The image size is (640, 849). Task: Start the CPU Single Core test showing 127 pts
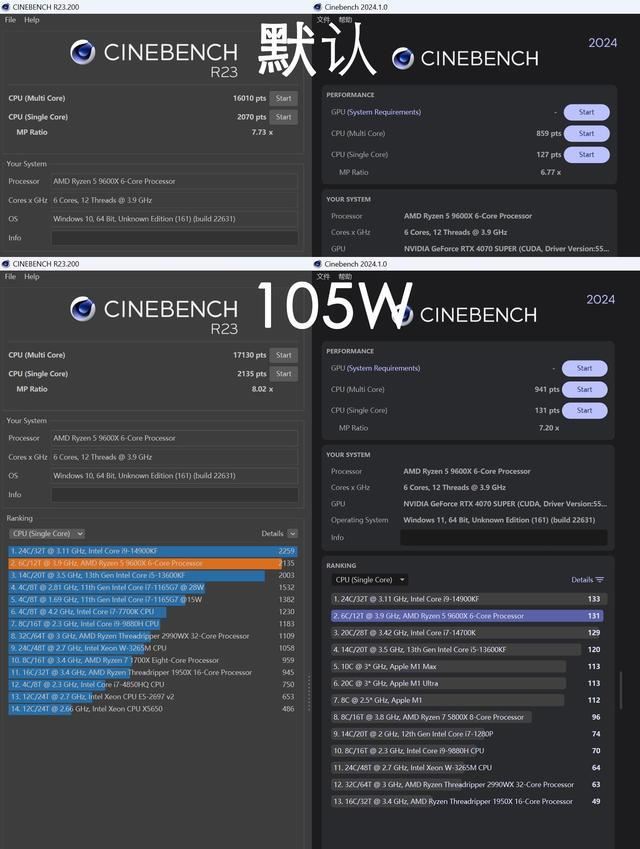[586, 154]
